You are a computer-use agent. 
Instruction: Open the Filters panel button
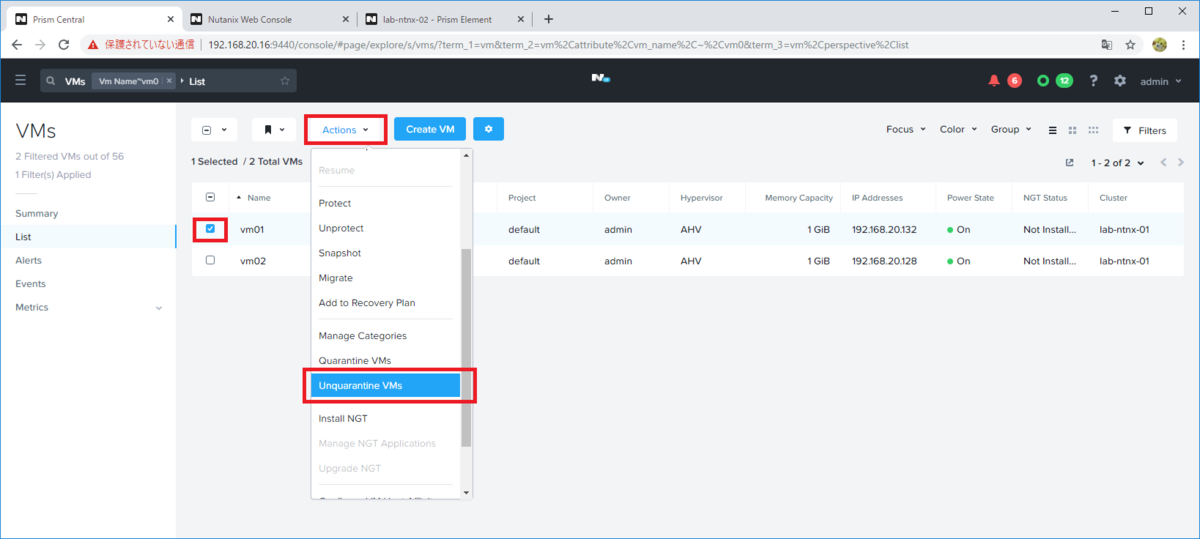[x=1144, y=130]
